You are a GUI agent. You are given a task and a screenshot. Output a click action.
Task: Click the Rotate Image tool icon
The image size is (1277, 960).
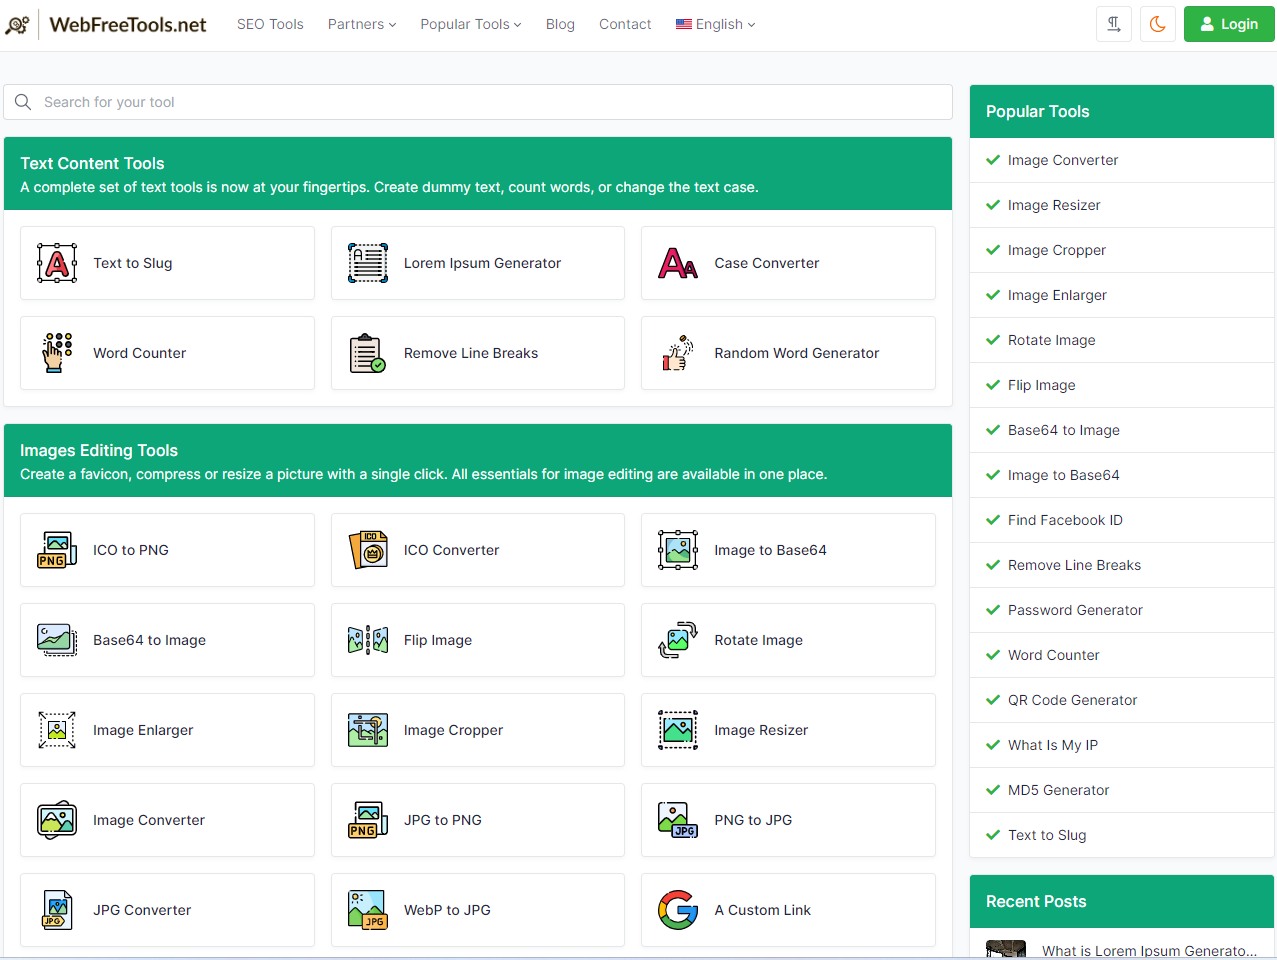(x=678, y=640)
